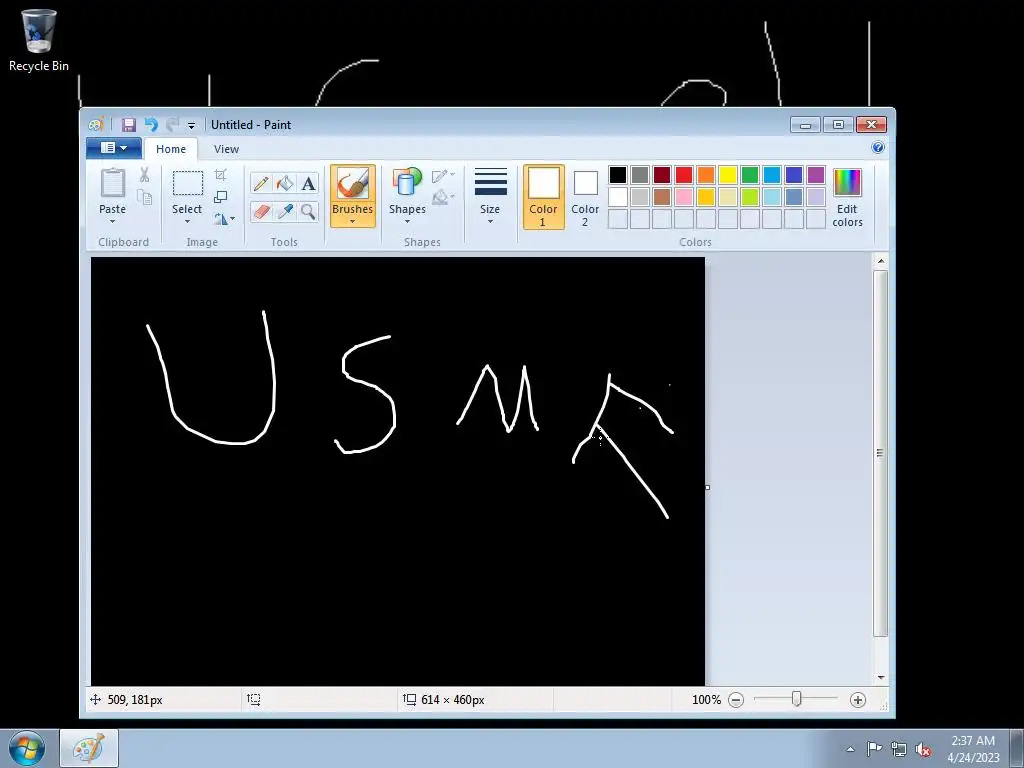This screenshot has width=1024, height=768.
Task: Click the Edit colors rainbow icon
Action: pyautogui.click(x=848, y=183)
